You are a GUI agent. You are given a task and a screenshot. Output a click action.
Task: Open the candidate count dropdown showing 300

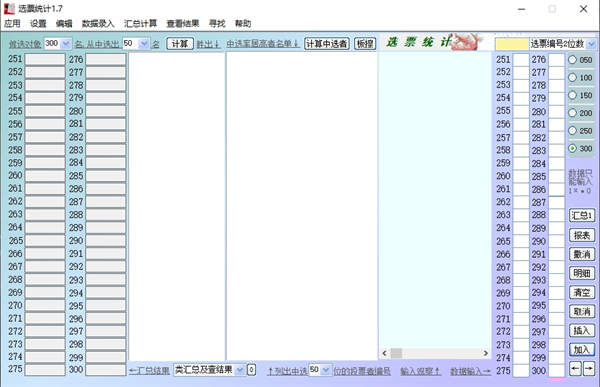point(66,44)
